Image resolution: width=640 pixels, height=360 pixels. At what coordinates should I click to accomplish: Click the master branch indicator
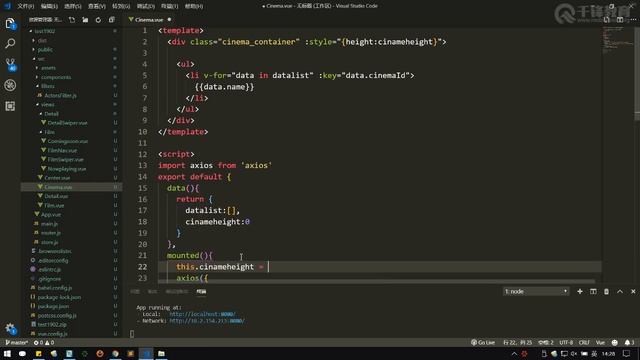(x=17, y=342)
